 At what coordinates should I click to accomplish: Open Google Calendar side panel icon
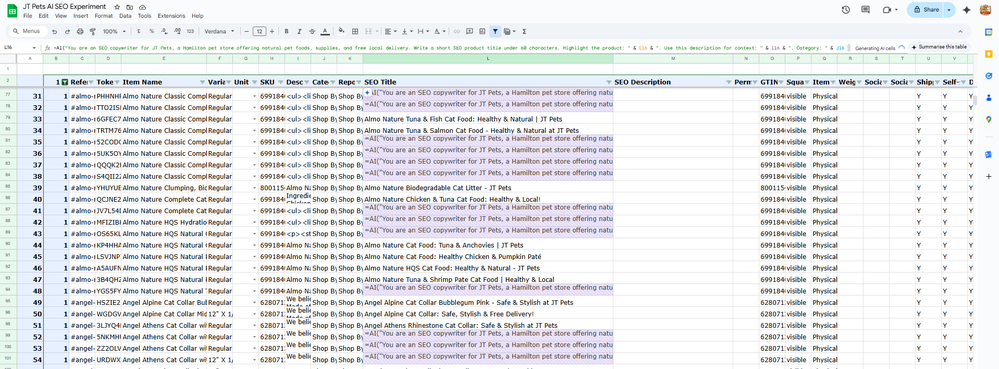pyautogui.click(x=988, y=31)
